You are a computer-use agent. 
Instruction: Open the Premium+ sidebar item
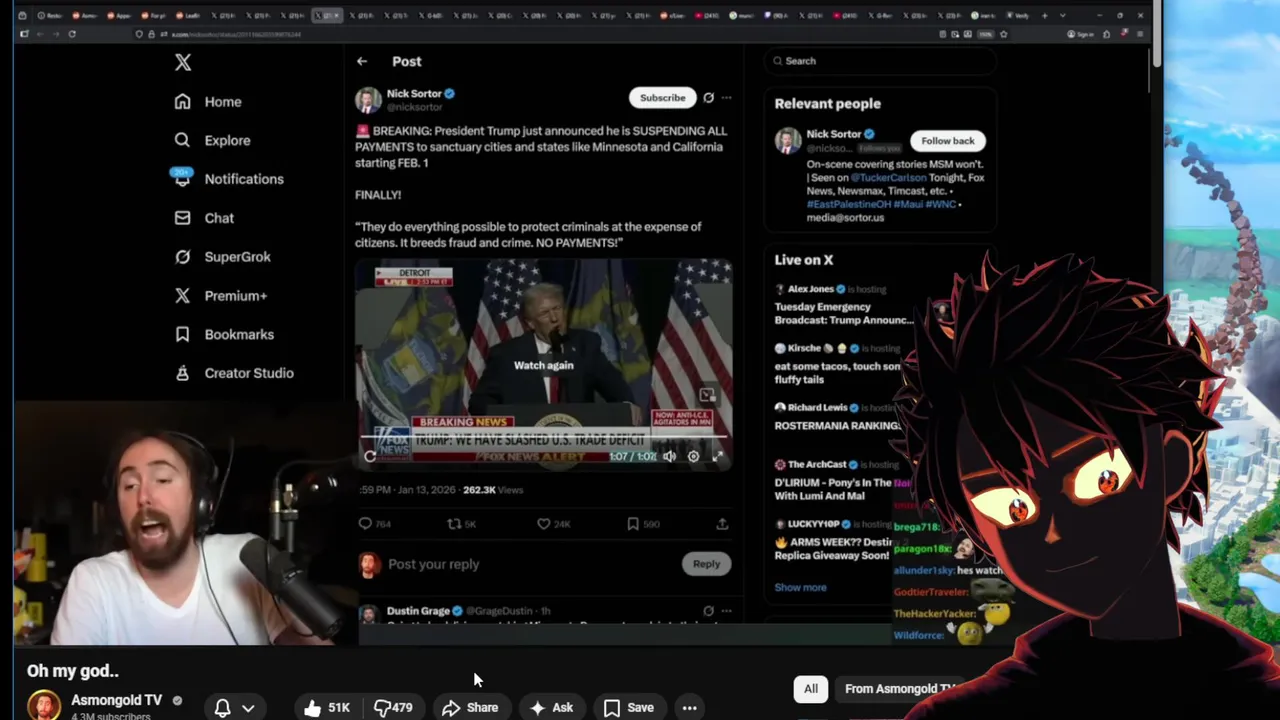click(x=220, y=296)
